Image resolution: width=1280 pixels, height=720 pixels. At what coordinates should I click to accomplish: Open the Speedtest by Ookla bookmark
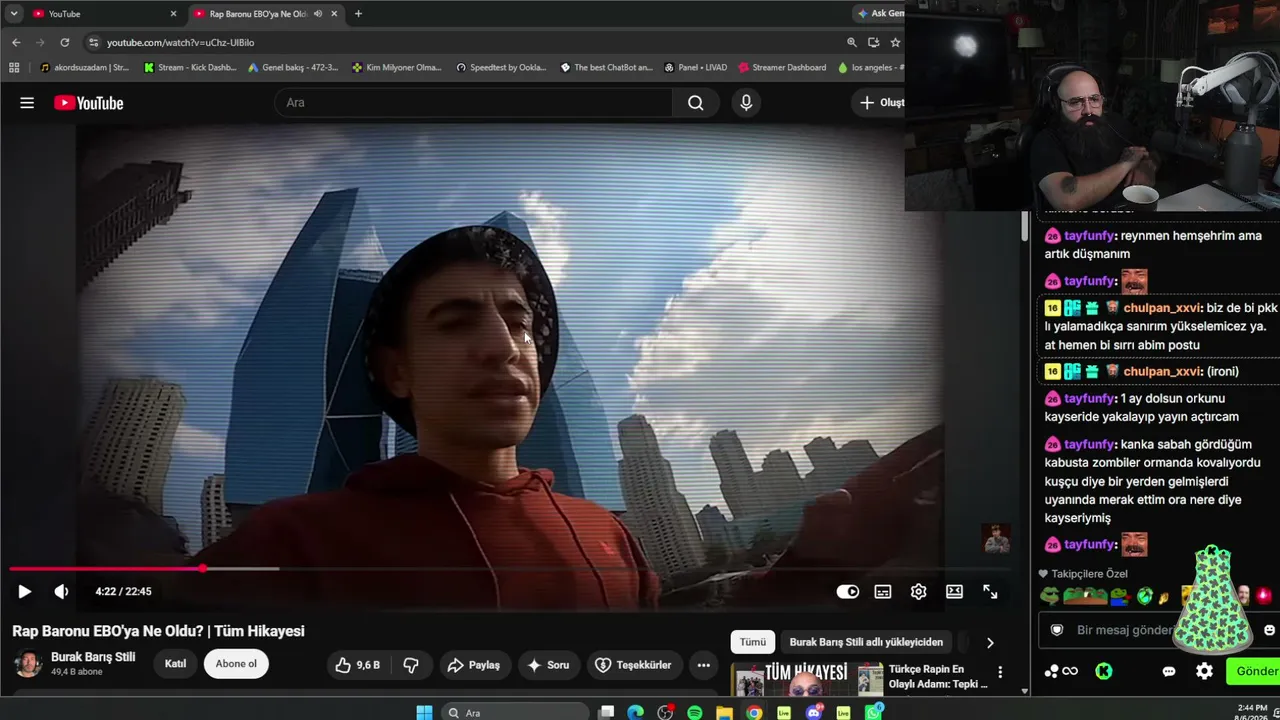(501, 68)
